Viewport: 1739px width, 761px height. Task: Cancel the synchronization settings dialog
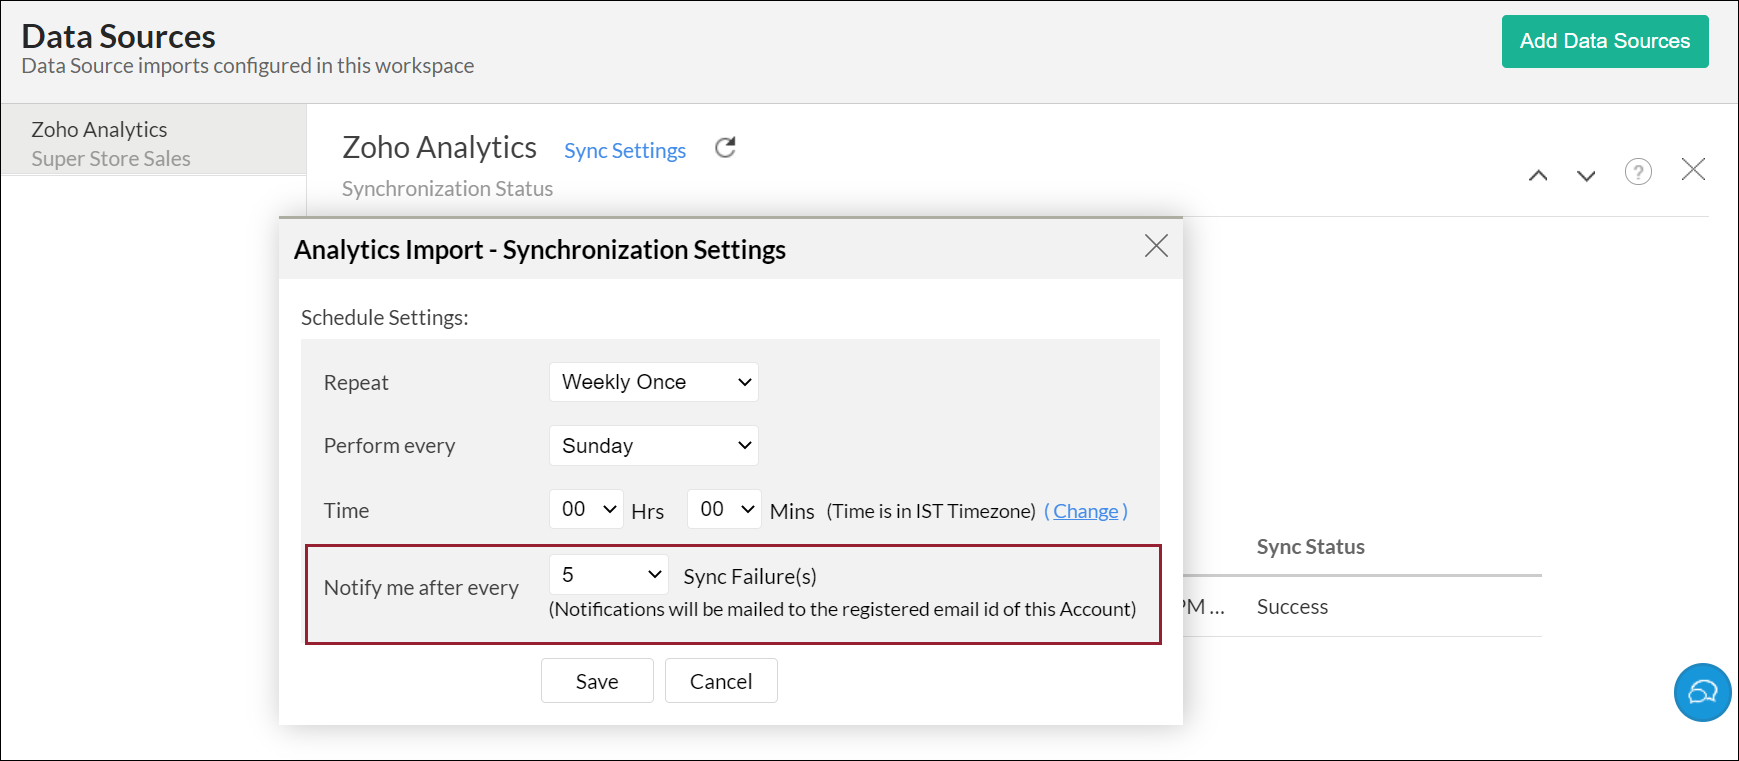coord(721,681)
